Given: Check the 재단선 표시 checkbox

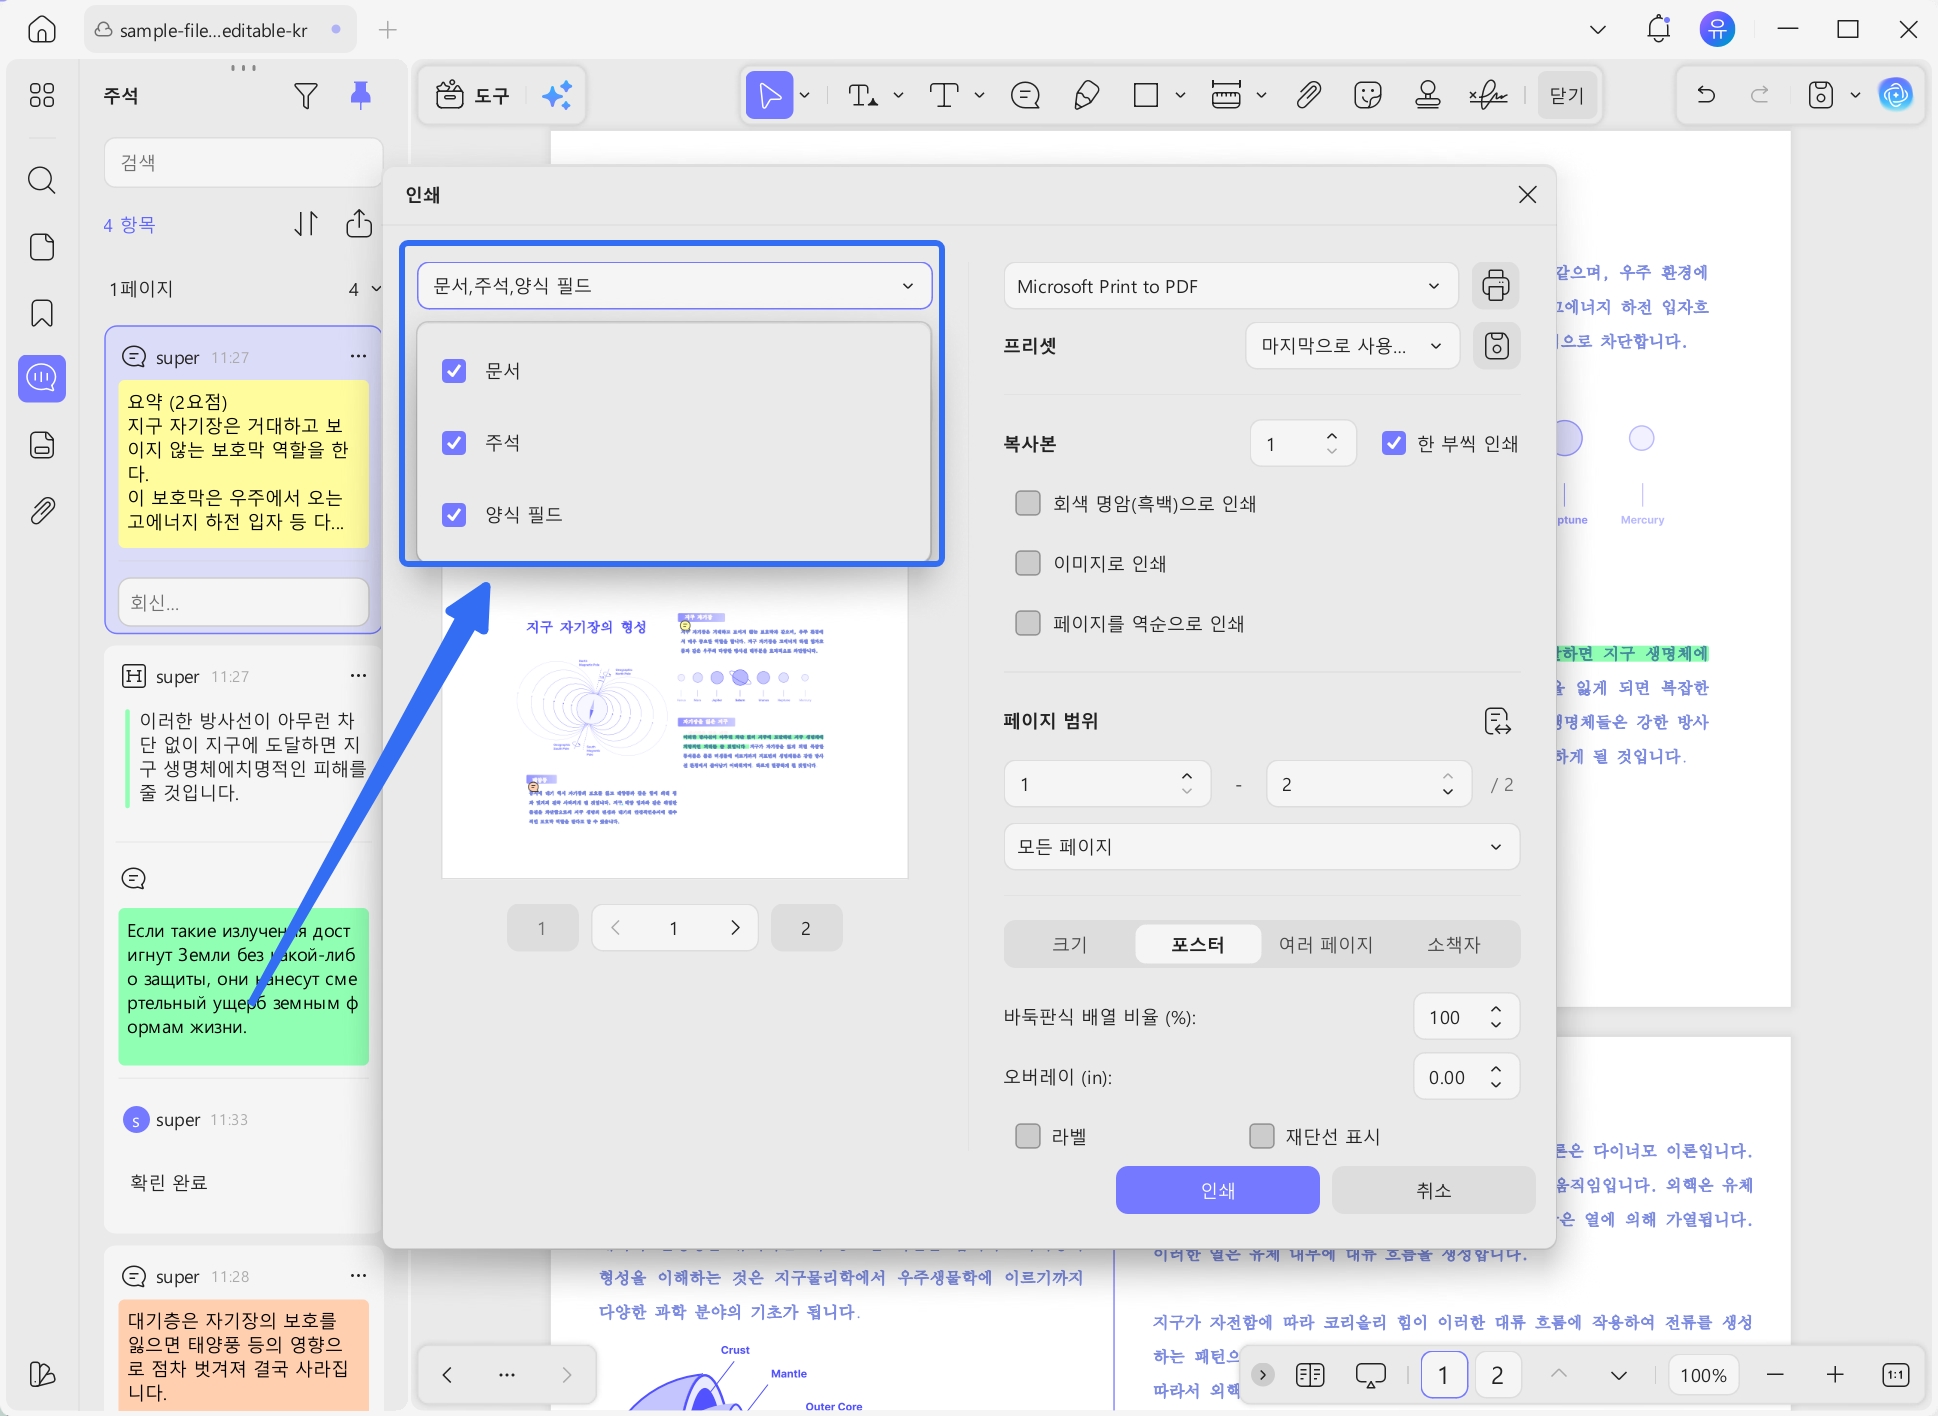Looking at the screenshot, I should 1262,1136.
